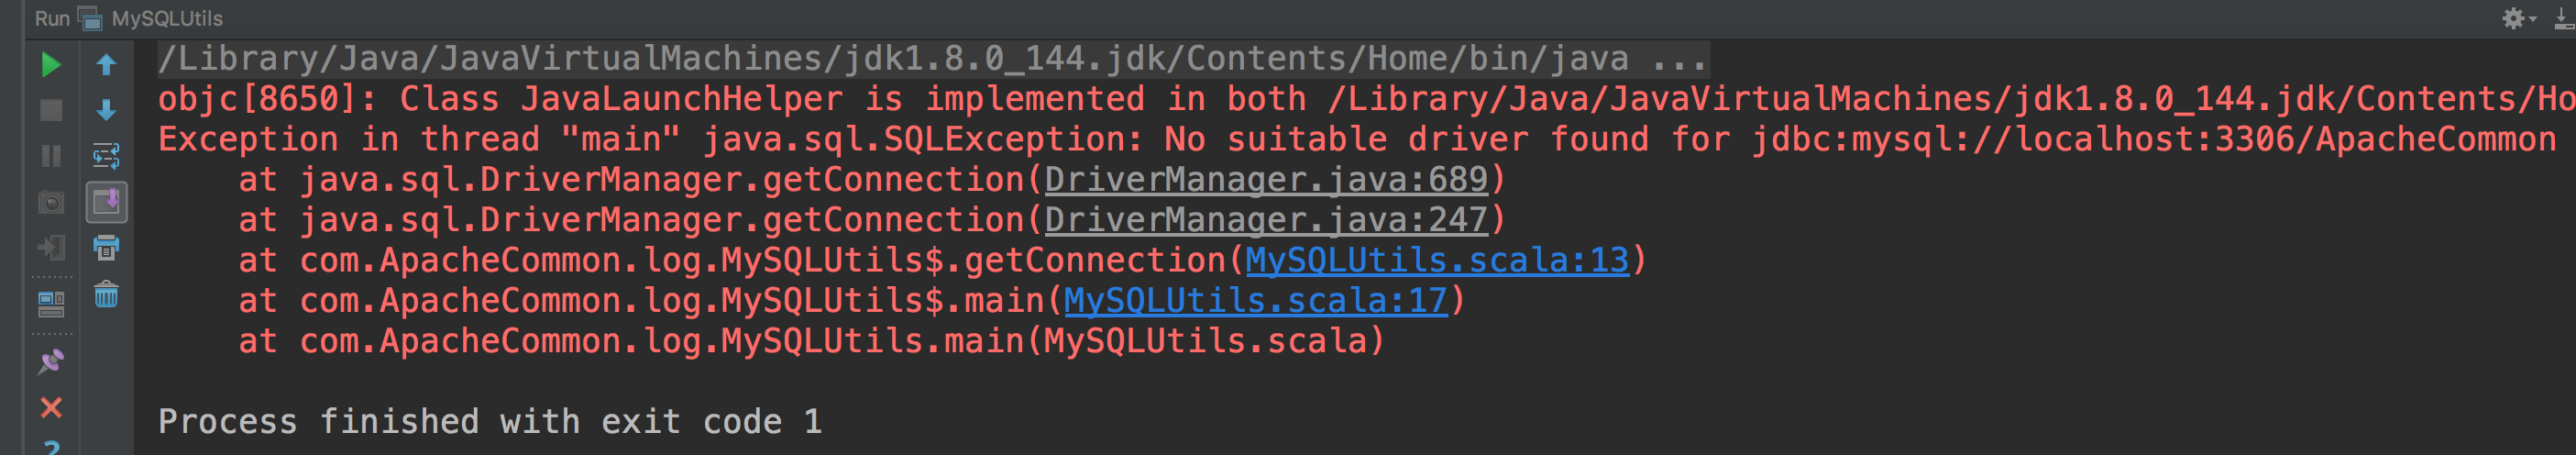2576x455 pixels.
Task: Jump down the stack trace
Action: click(106, 110)
